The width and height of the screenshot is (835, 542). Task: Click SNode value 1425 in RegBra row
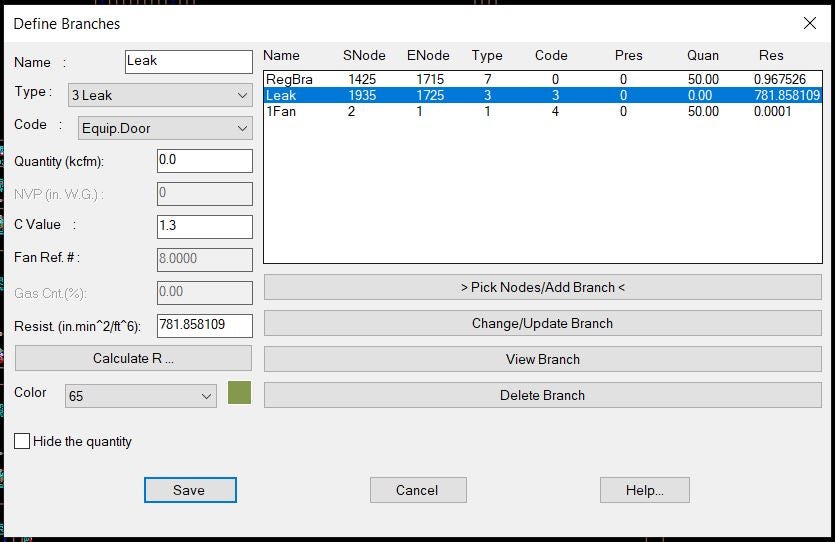point(362,79)
